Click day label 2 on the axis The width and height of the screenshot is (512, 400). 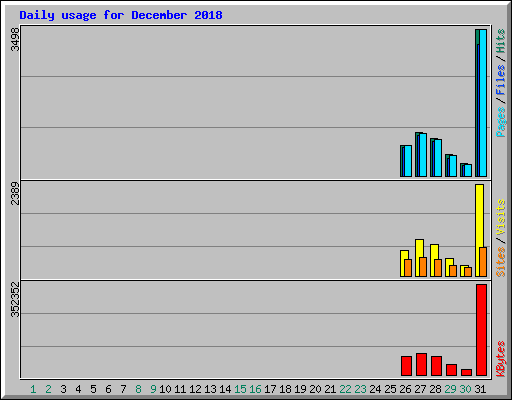pos(48,389)
